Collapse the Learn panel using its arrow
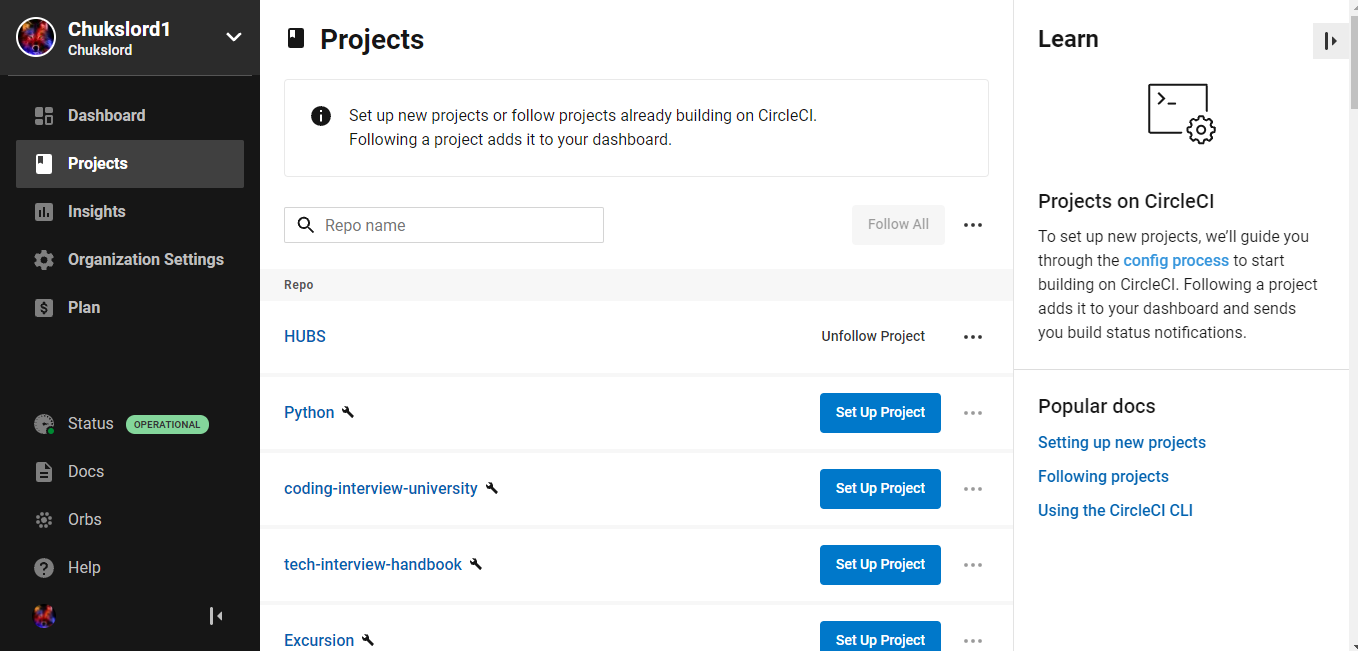 1330,41
